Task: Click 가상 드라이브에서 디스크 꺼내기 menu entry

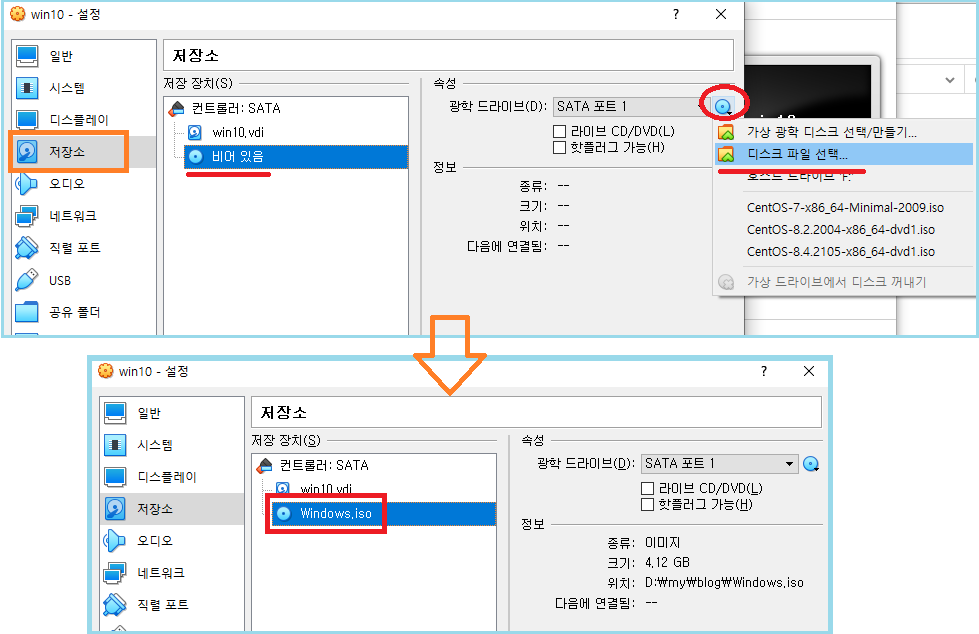Action: point(844,282)
